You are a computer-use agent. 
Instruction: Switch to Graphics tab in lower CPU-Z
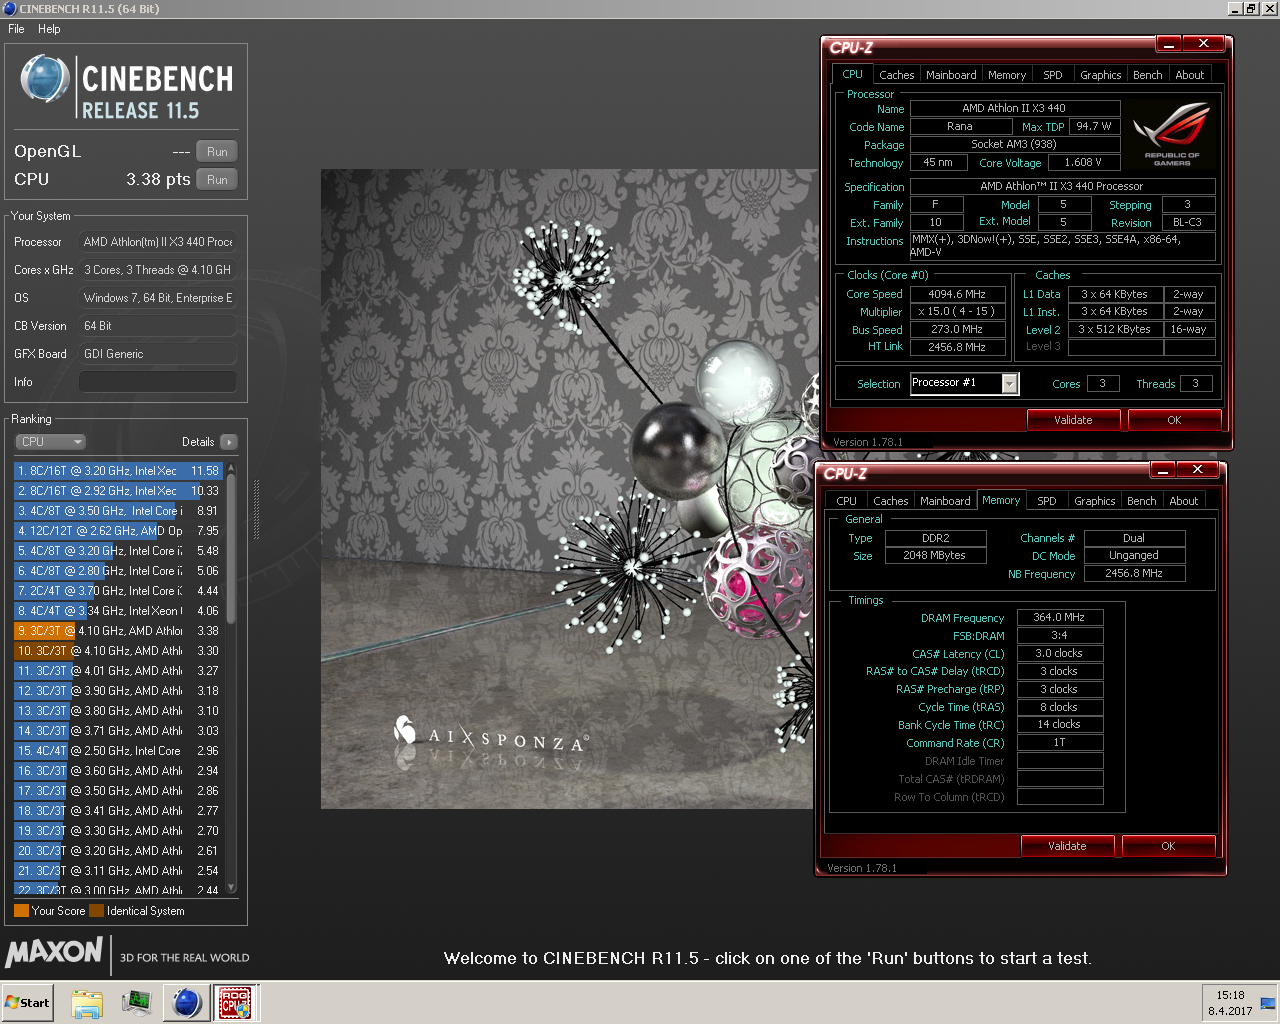(x=1094, y=501)
